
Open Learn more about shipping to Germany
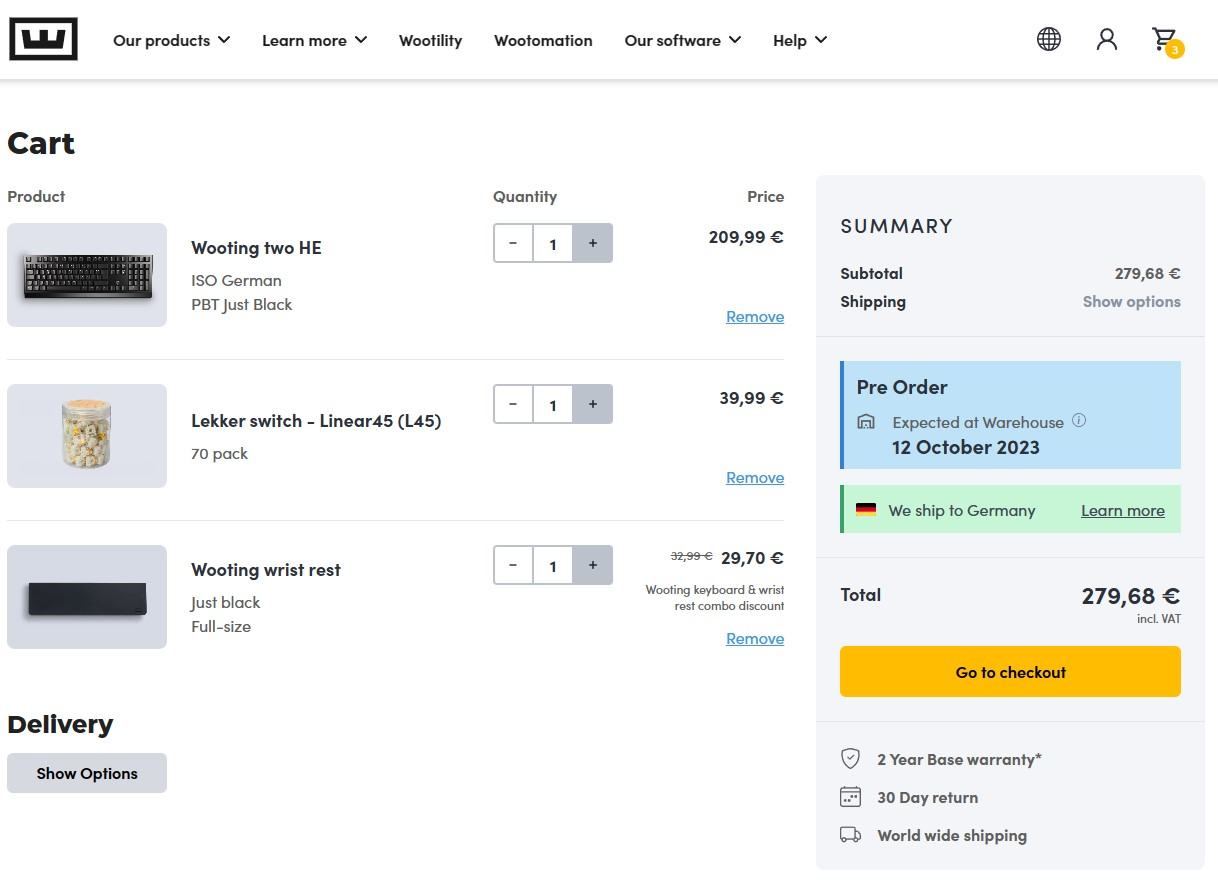1122,510
